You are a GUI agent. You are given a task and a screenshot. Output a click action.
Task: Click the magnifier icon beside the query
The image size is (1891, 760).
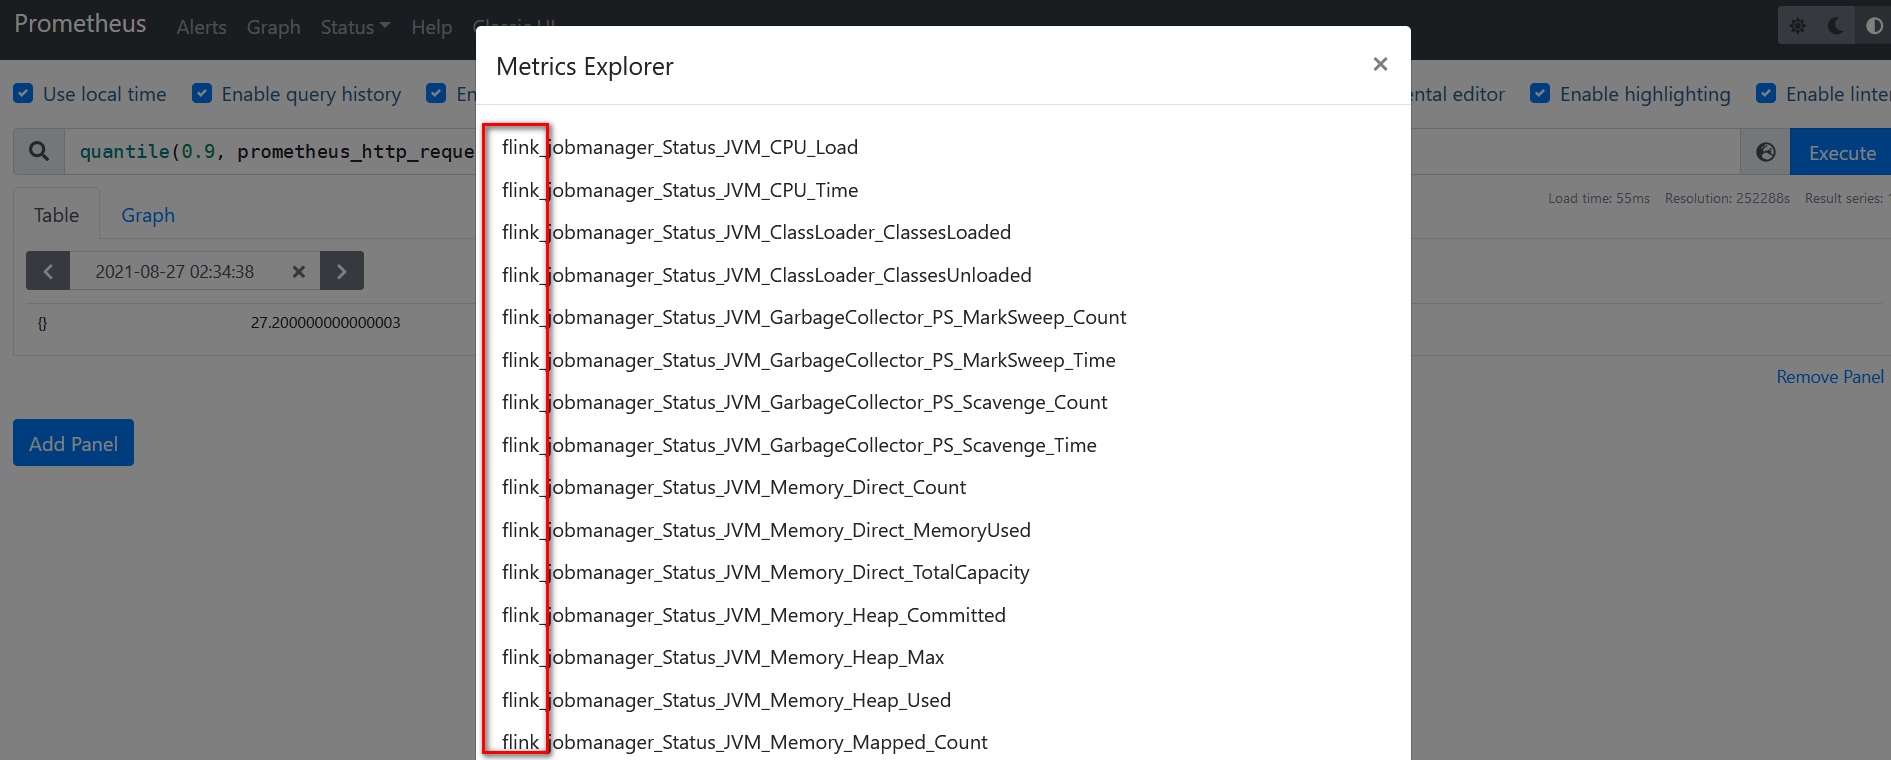pos(39,151)
